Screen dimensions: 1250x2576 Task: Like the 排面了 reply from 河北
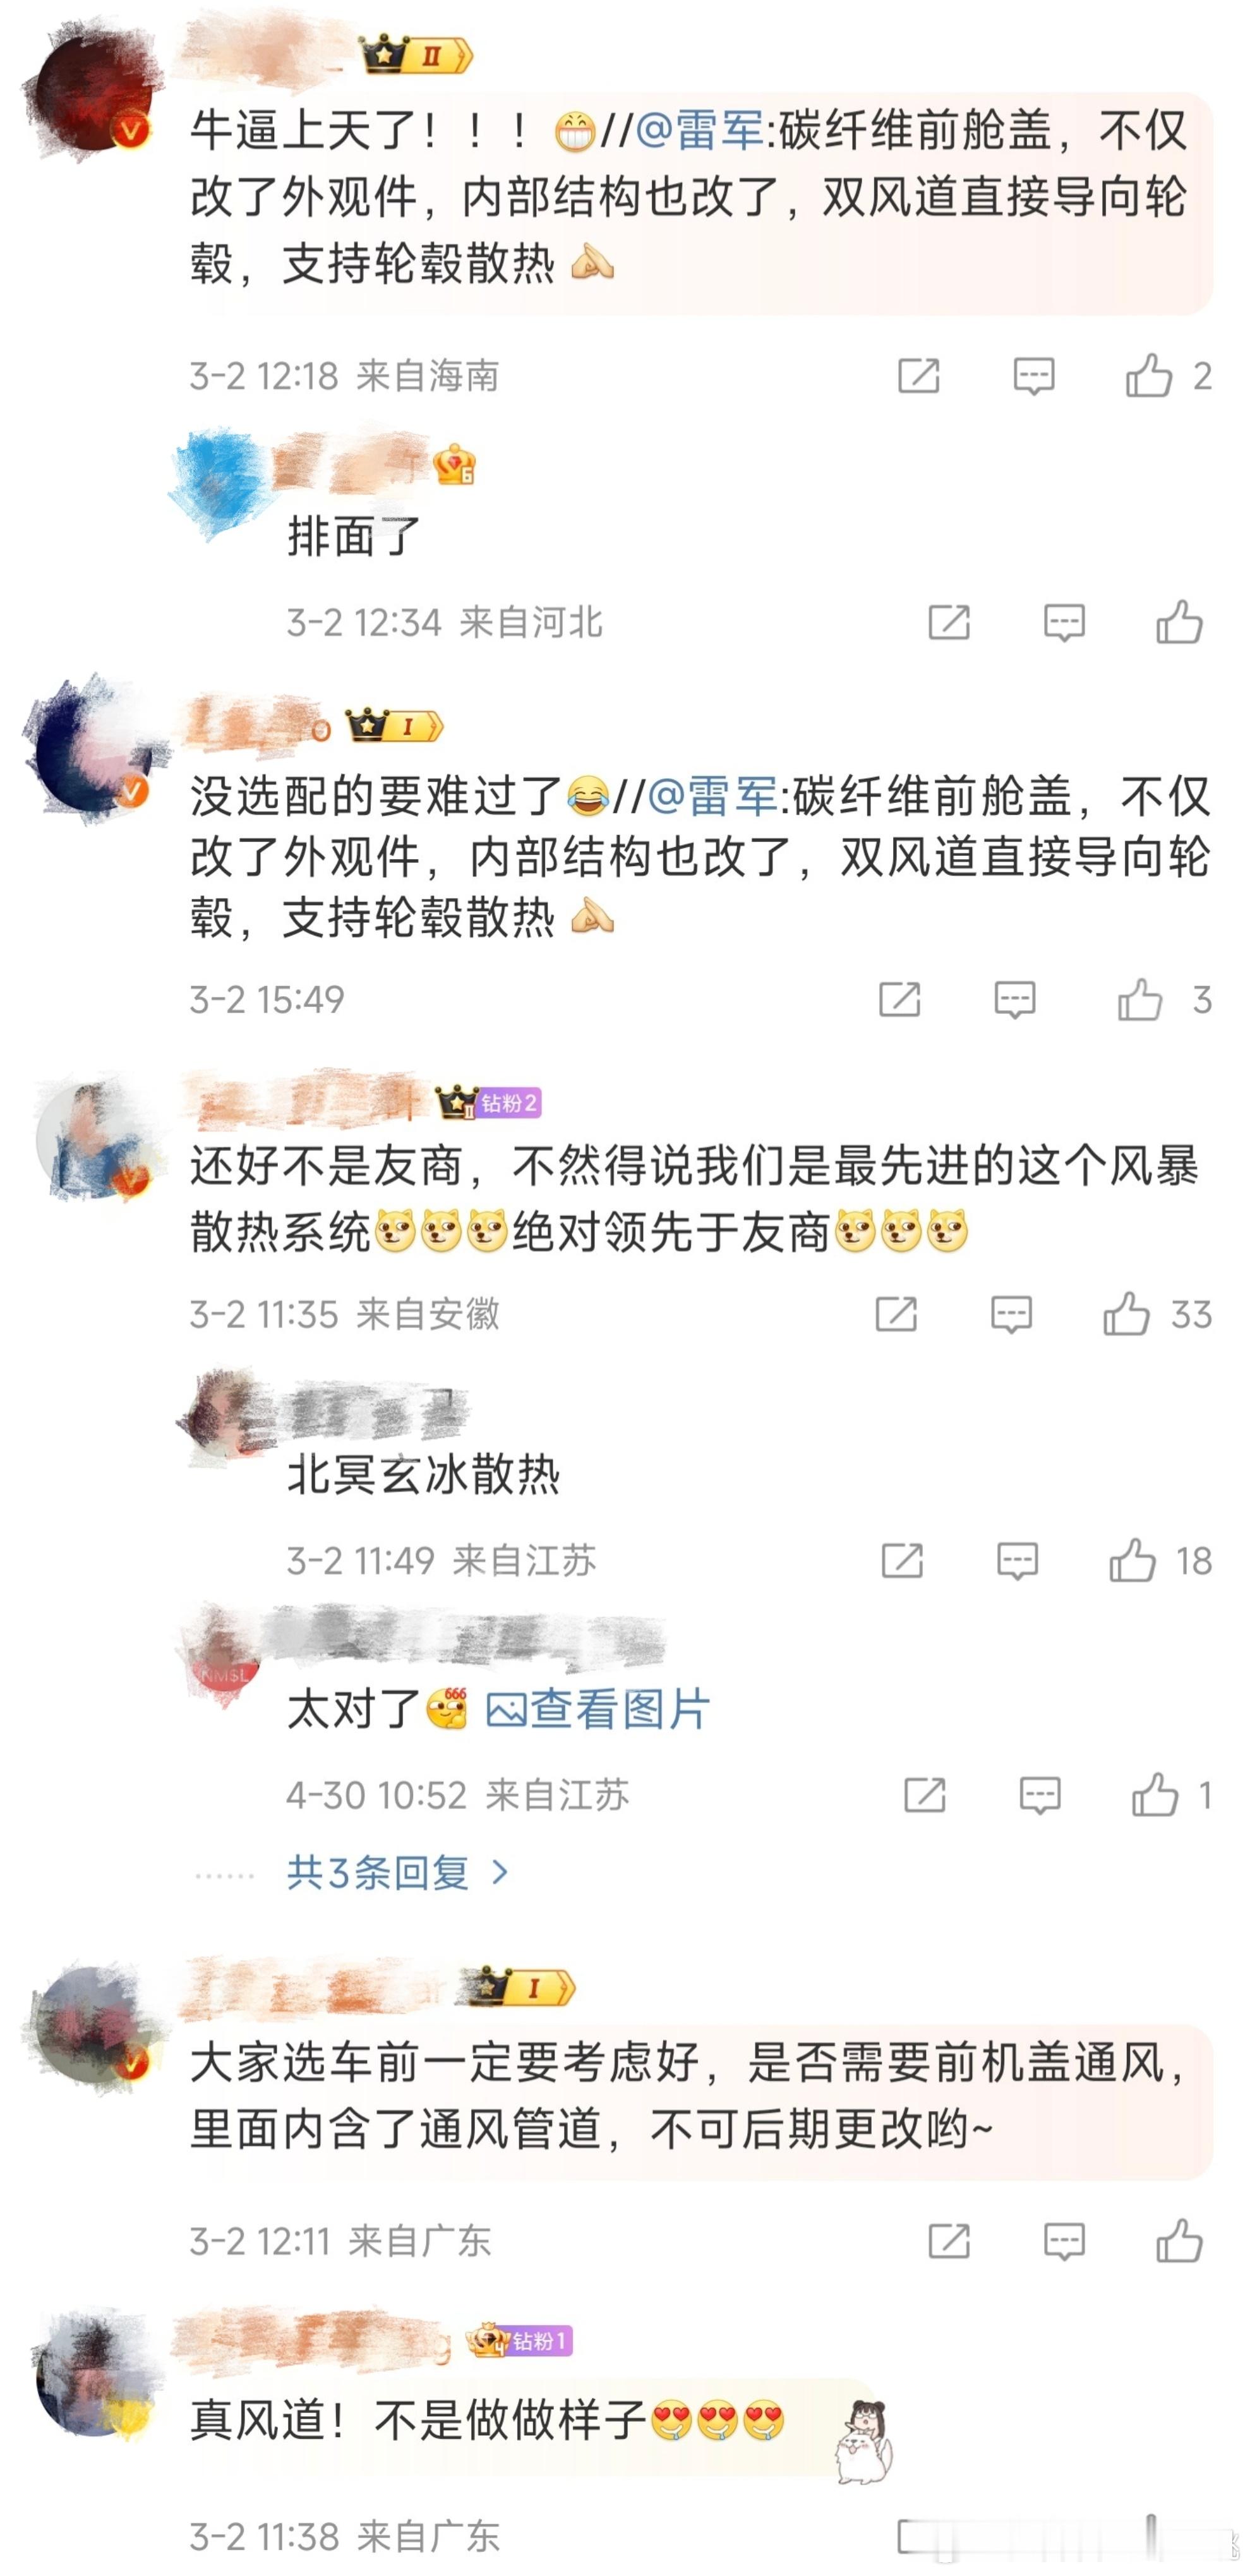click(1179, 622)
